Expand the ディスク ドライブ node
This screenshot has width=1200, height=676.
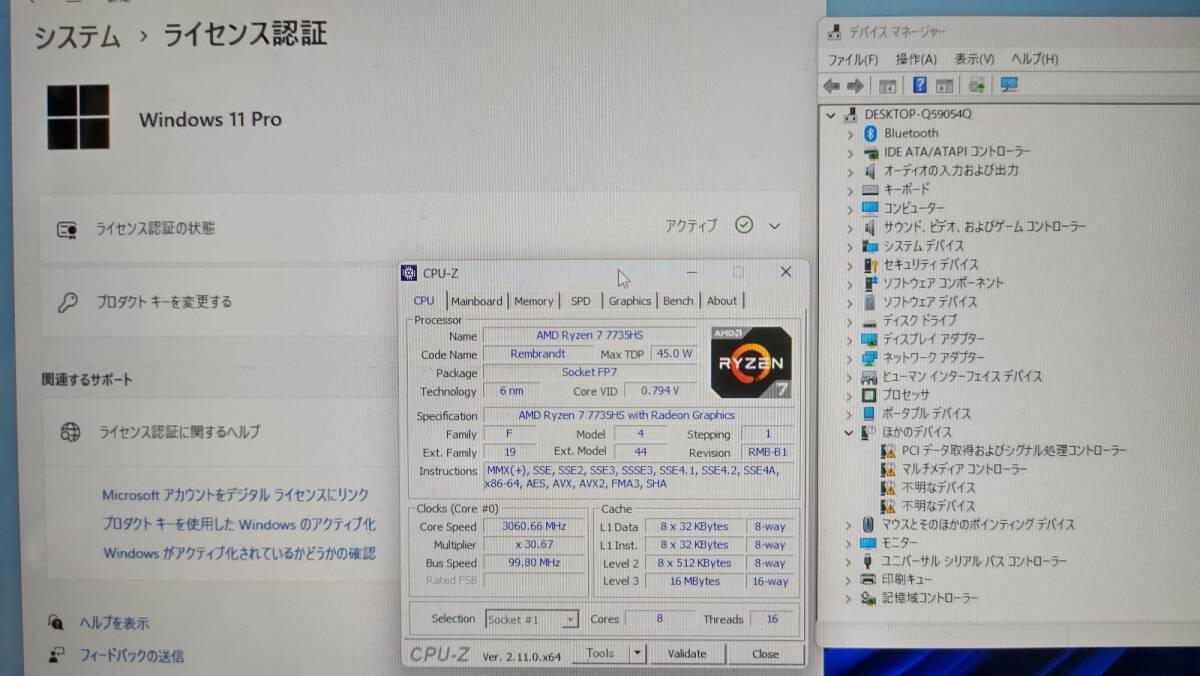coord(850,321)
